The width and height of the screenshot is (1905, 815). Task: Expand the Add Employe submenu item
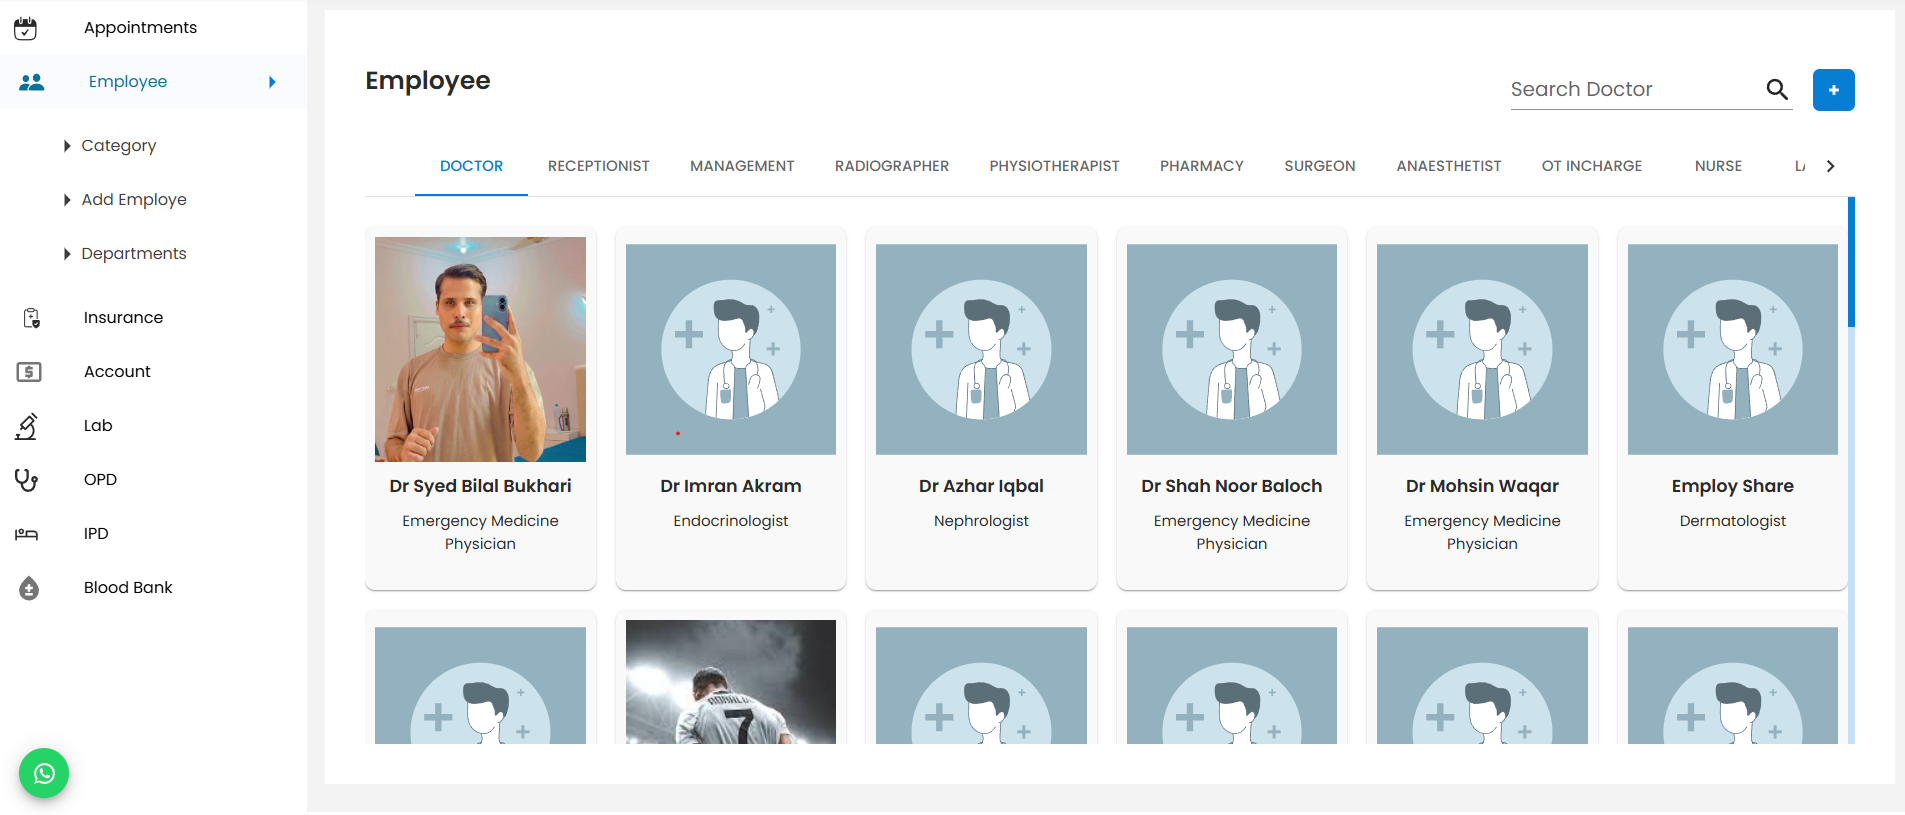coord(125,200)
